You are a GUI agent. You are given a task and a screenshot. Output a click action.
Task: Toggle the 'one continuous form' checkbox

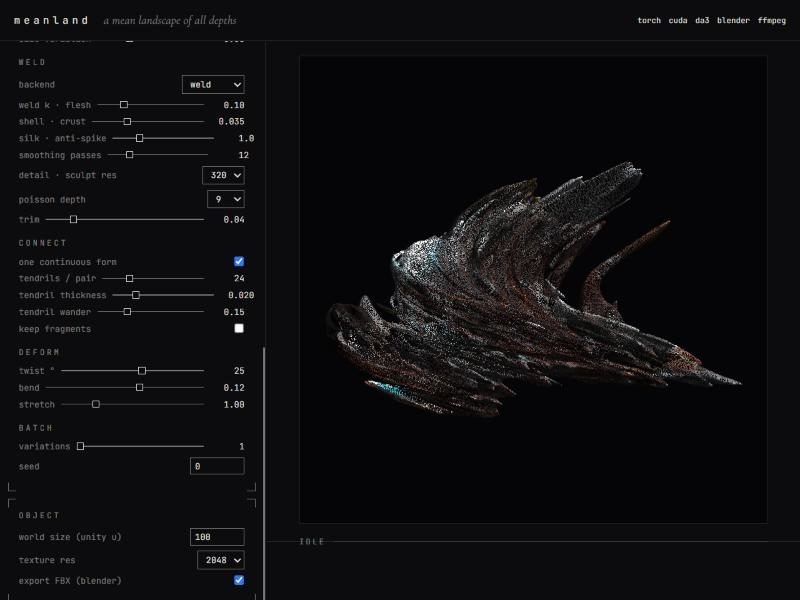point(239,261)
